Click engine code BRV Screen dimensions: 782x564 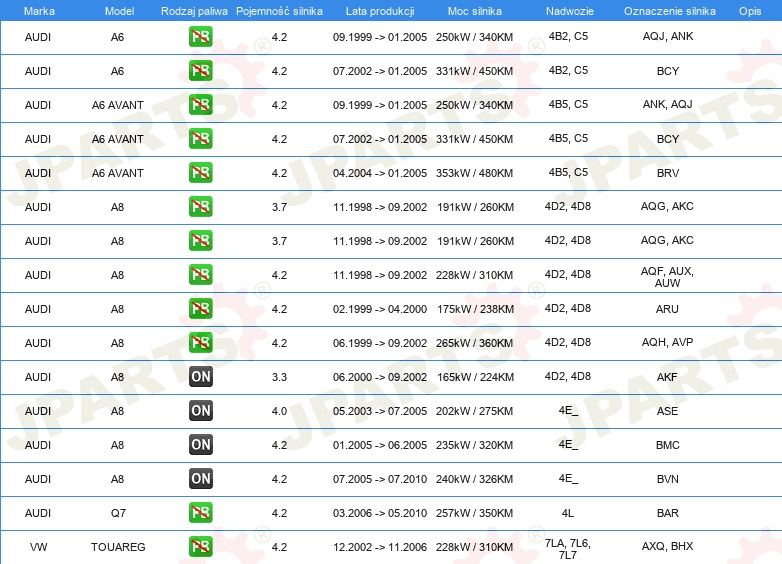(x=668, y=173)
